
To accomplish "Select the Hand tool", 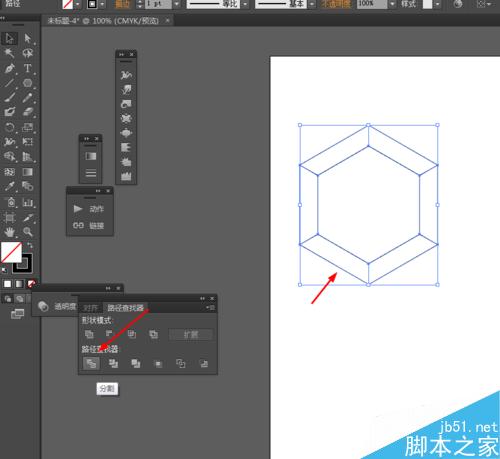I will click(x=9, y=232).
